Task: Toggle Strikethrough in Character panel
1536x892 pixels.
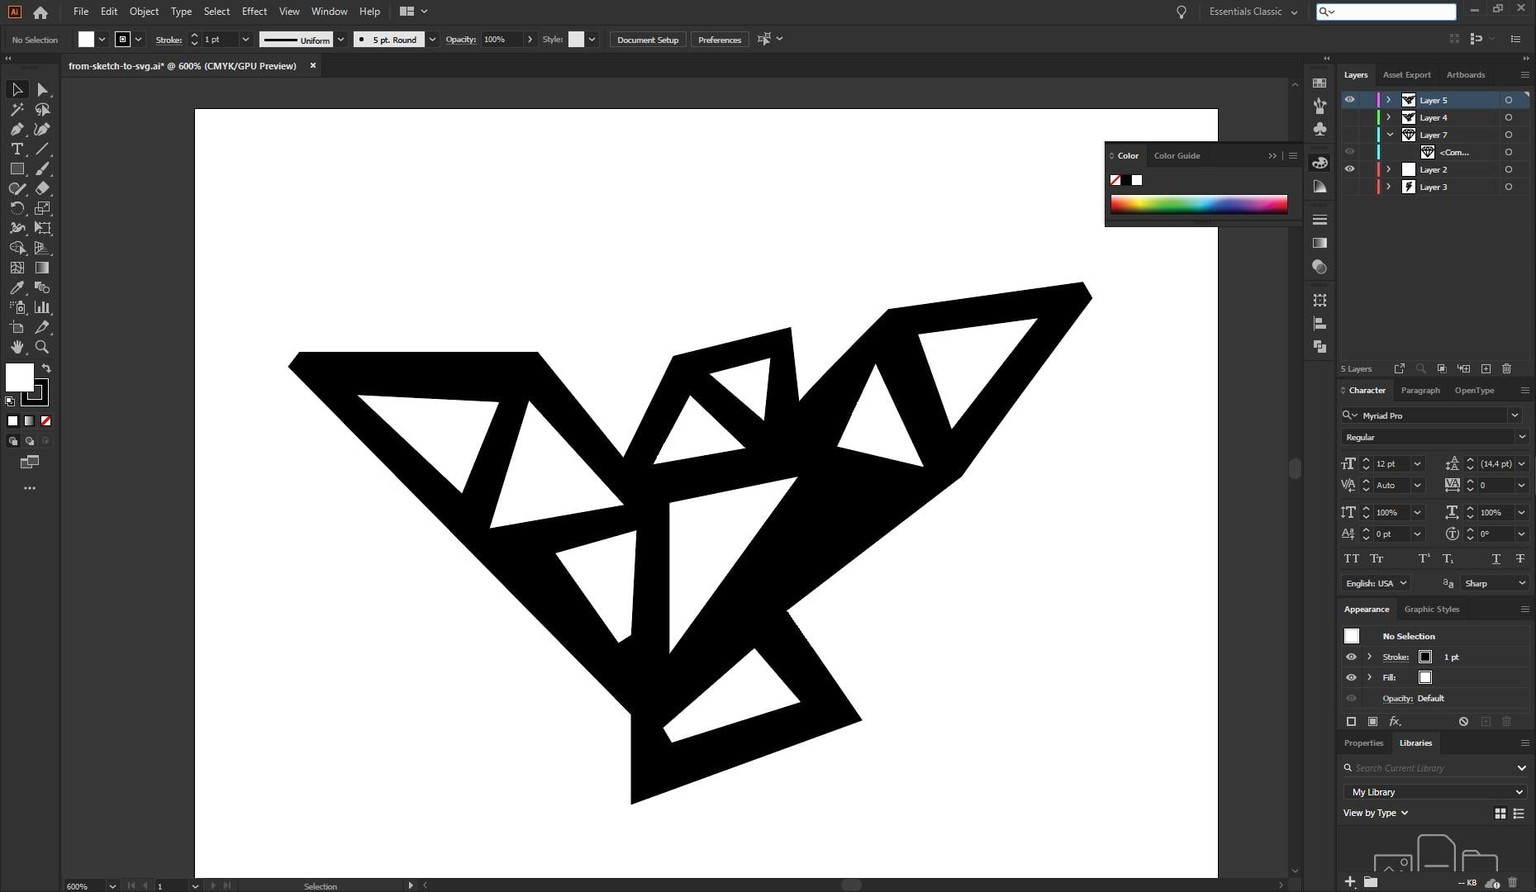Action: (x=1520, y=559)
